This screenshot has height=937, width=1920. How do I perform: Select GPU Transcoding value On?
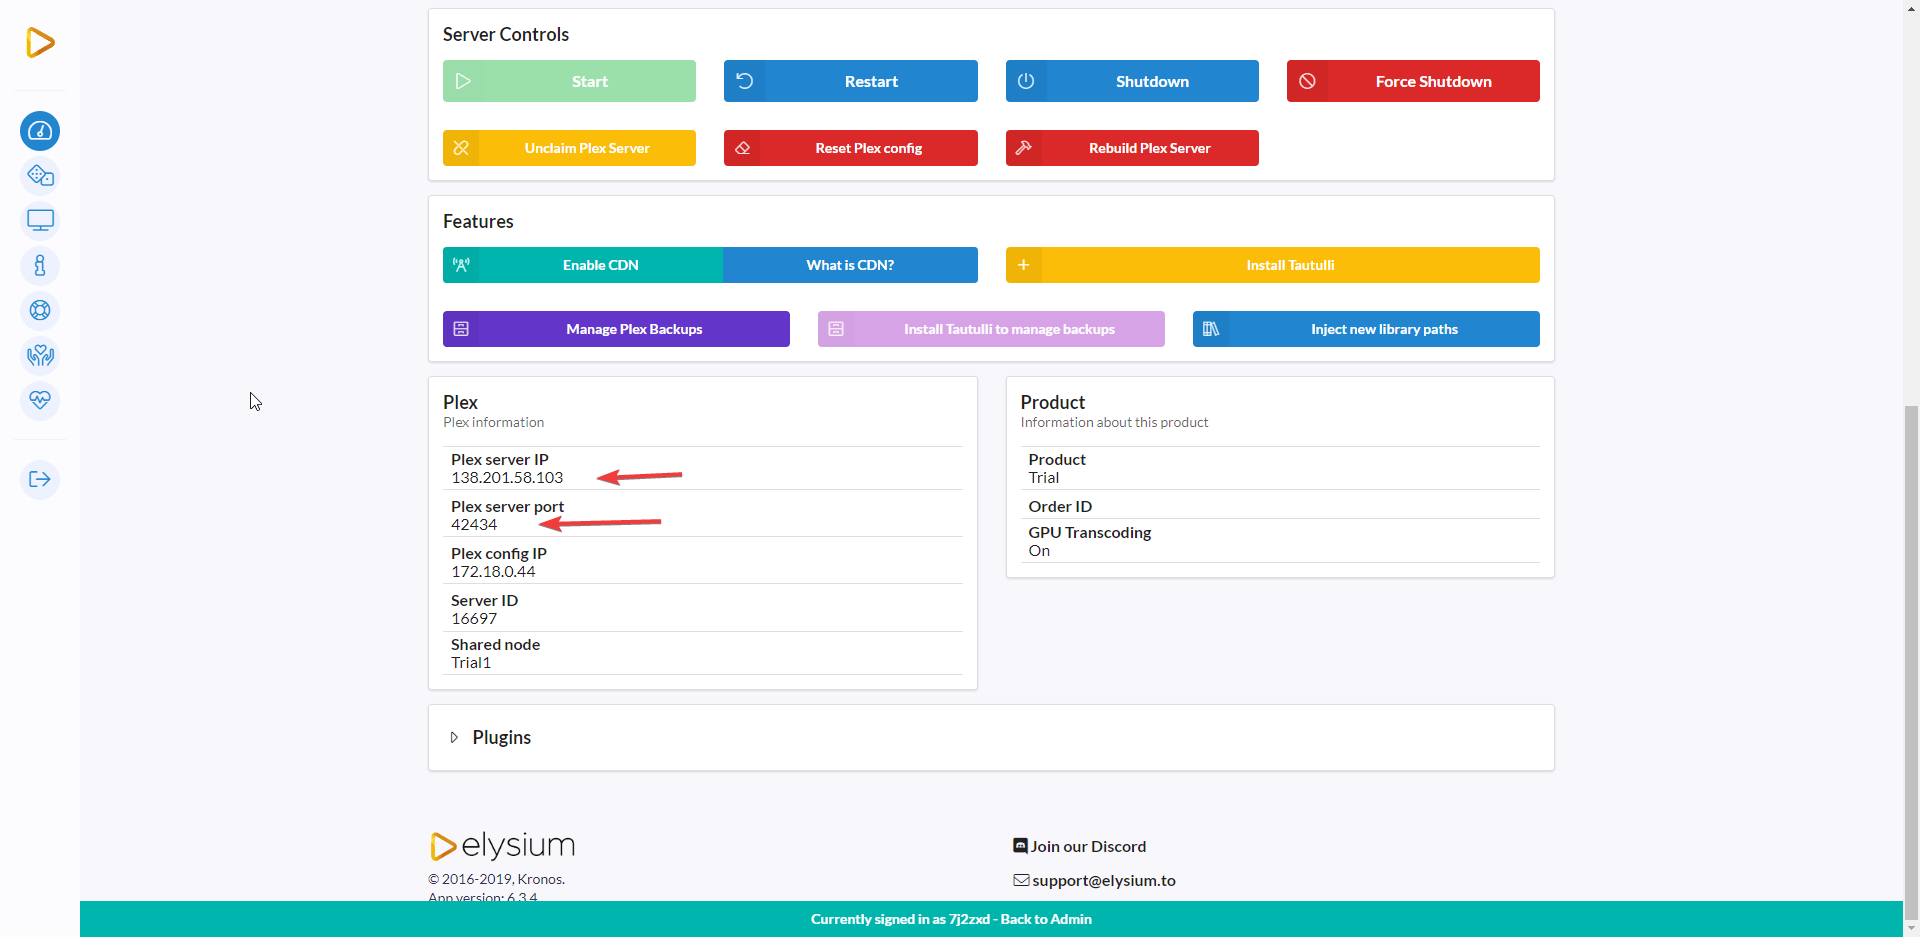[x=1039, y=551]
